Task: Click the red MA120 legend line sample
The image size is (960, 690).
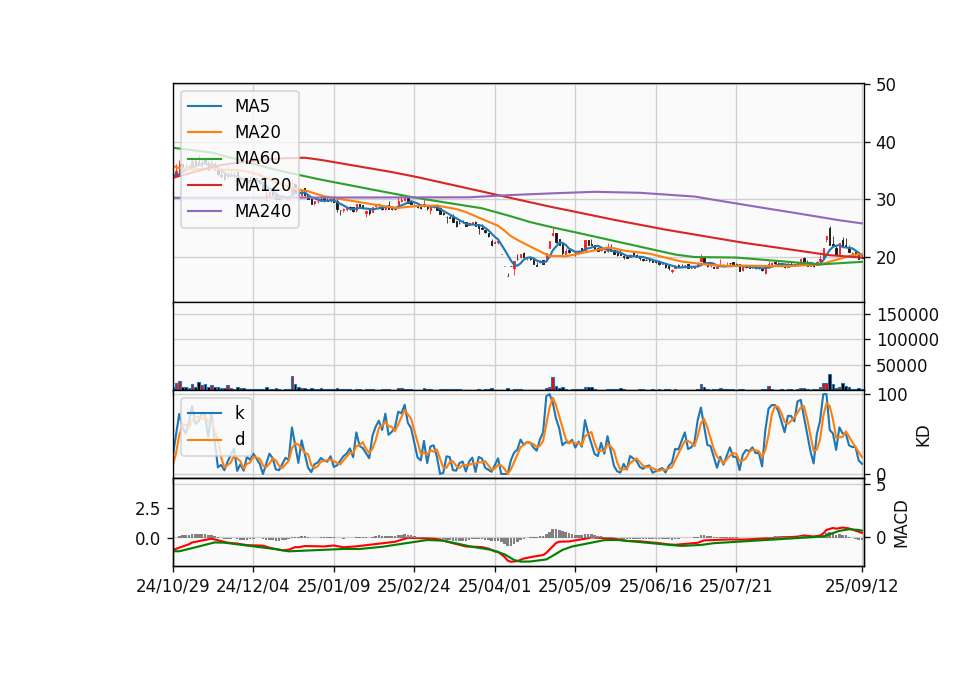Action: (204, 184)
